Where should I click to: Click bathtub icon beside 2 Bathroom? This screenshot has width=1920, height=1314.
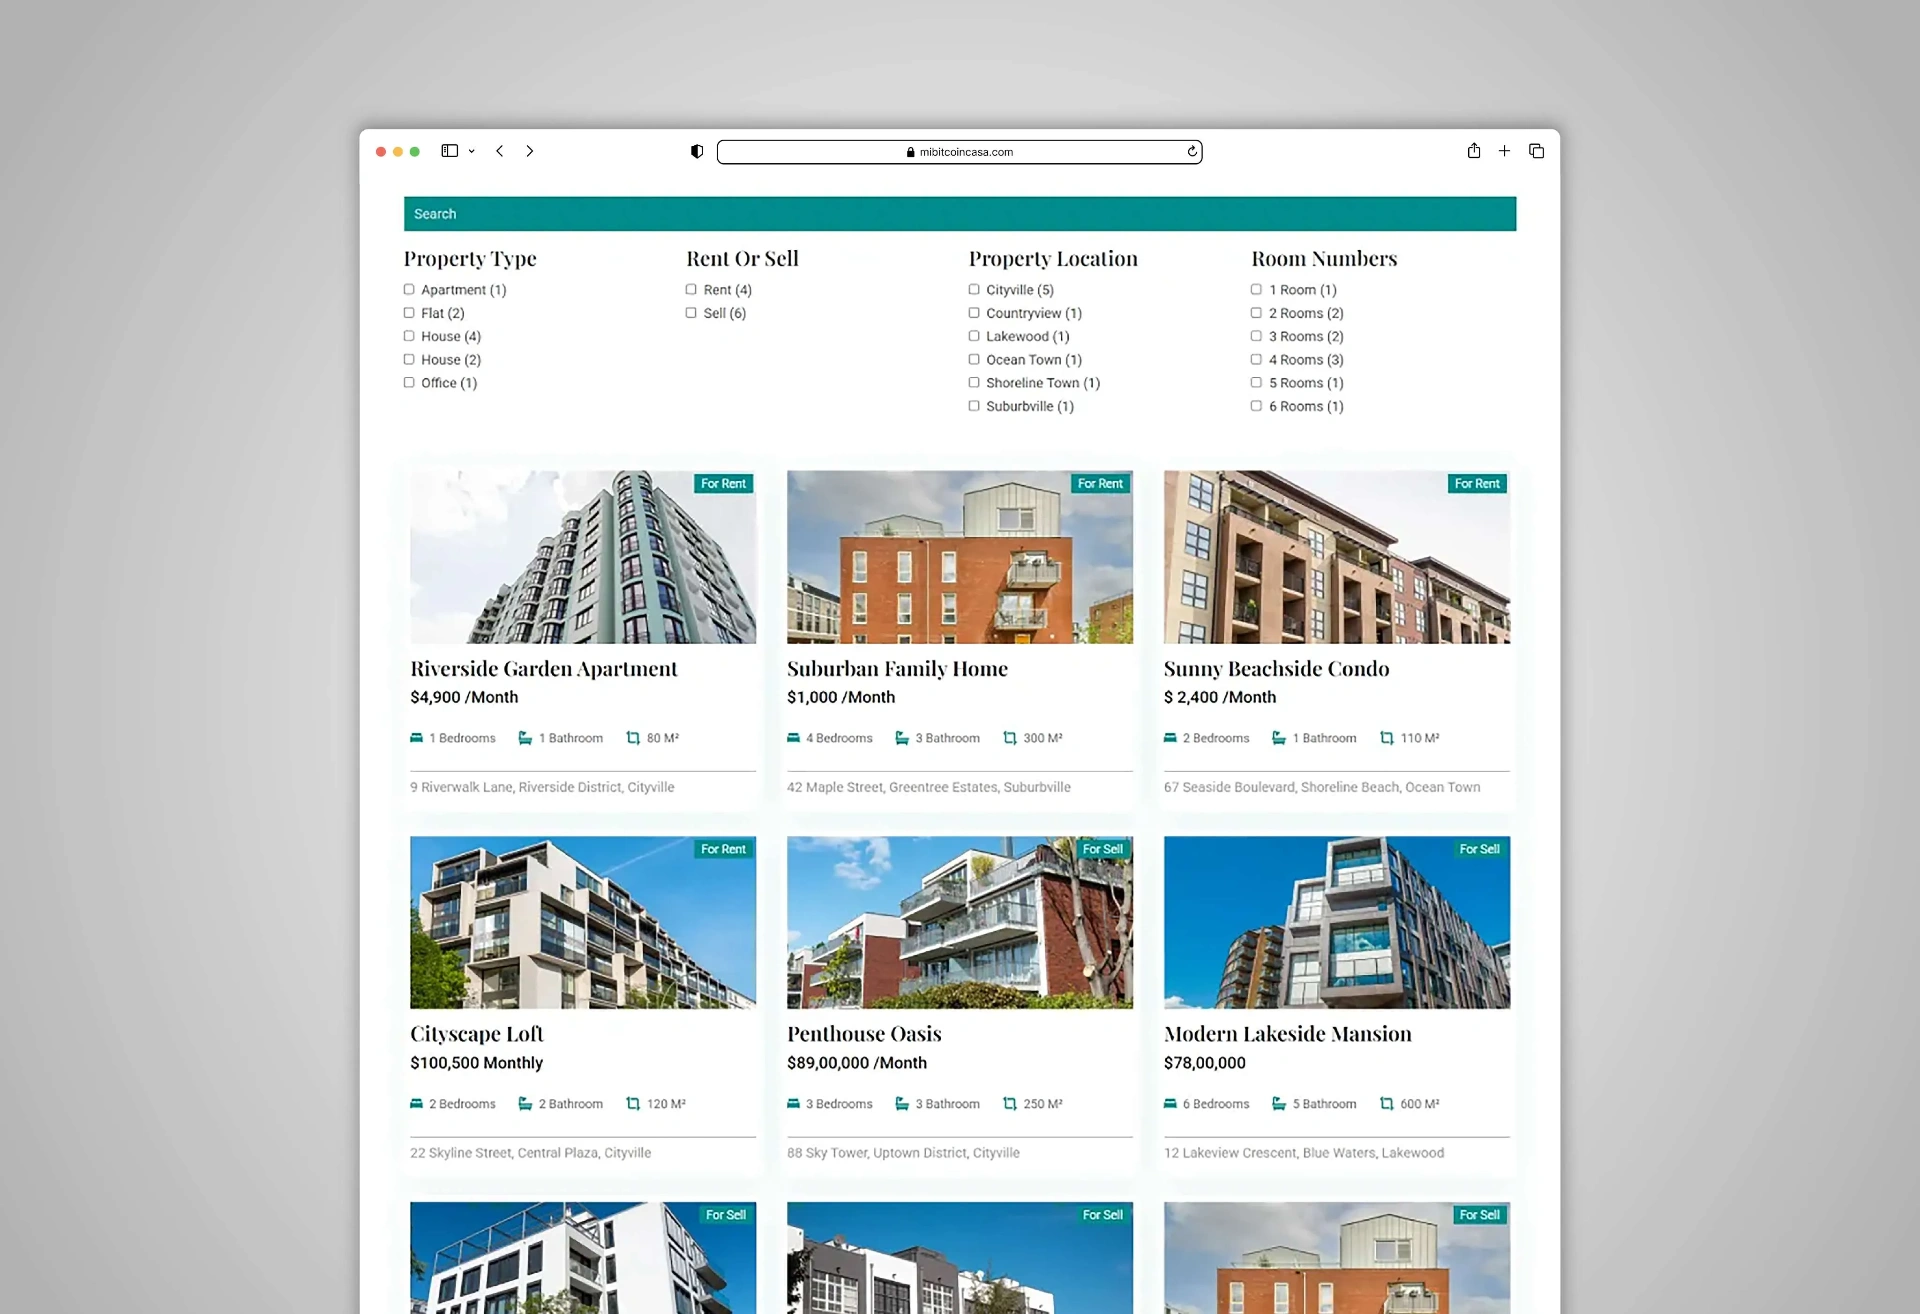(525, 1104)
